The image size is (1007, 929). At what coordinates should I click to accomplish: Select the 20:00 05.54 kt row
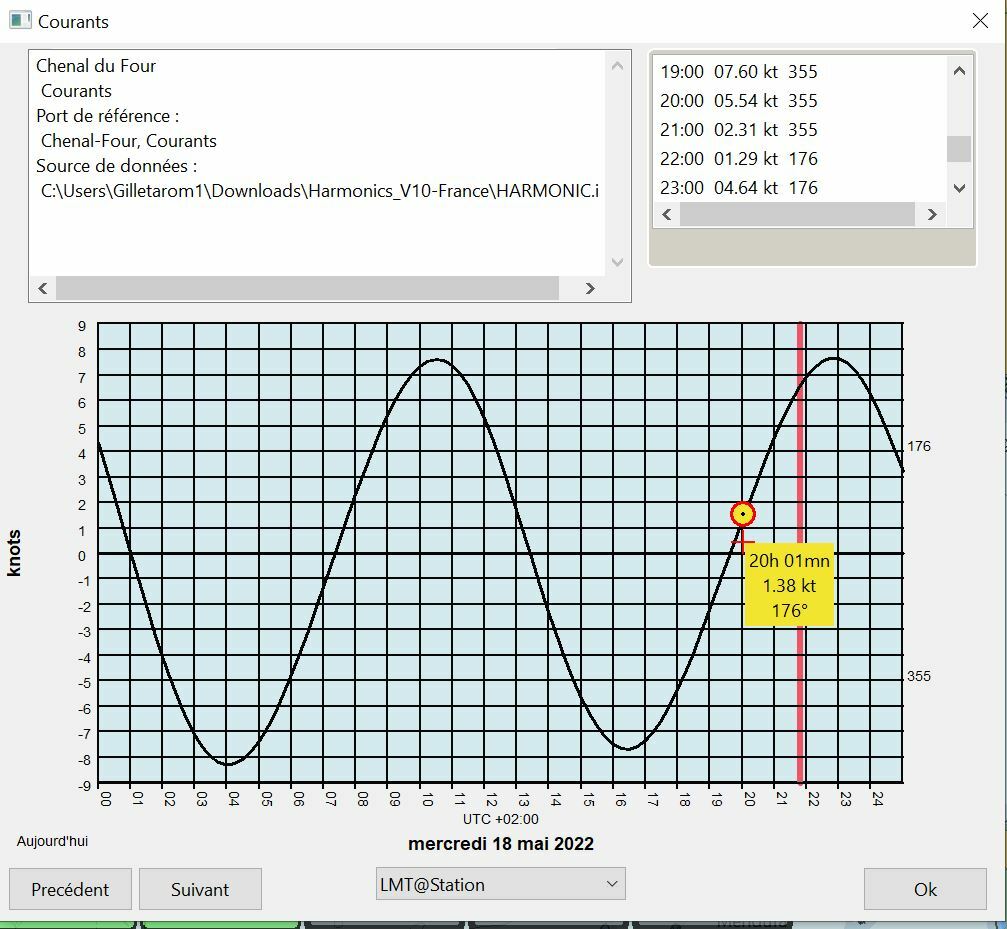pyautogui.click(x=739, y=101)
